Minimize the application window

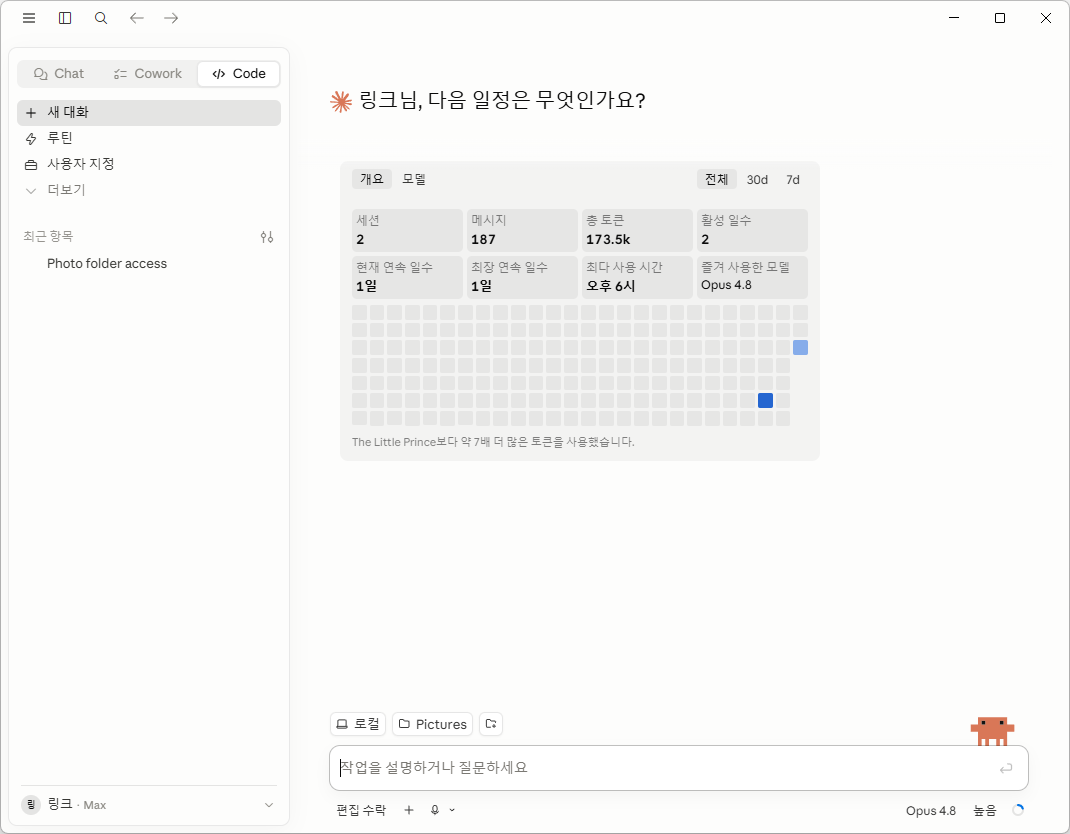[954, 18]
